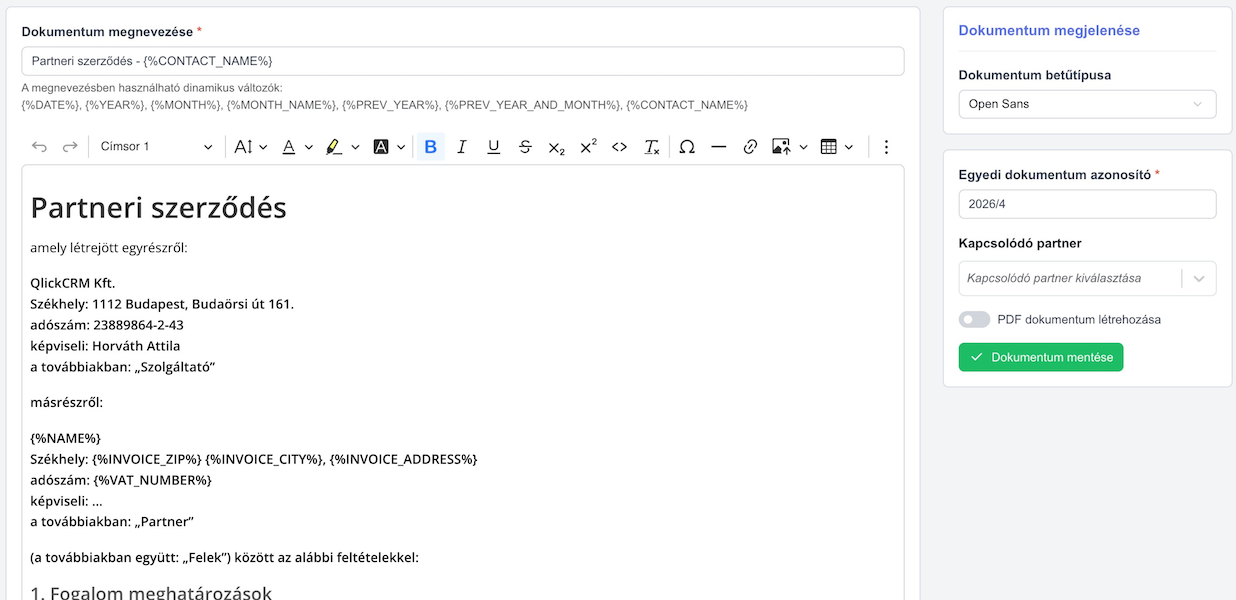
Task: Toggle italic formatting
Action: (462, 147)
